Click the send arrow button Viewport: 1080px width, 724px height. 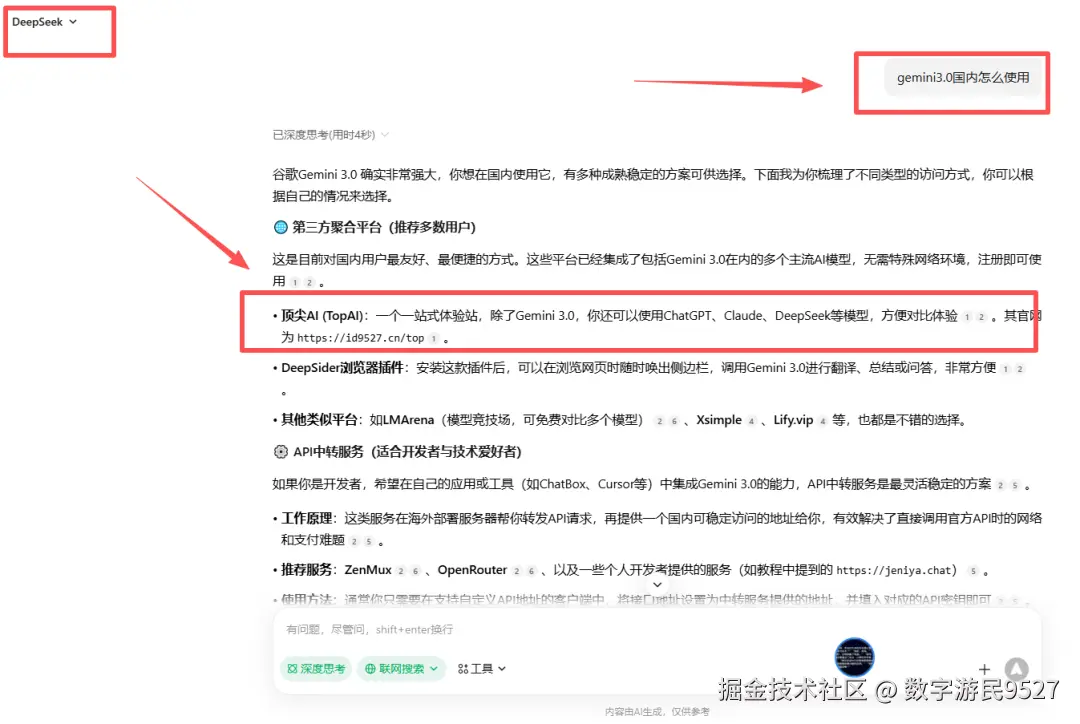click(x=1017, y=669)
